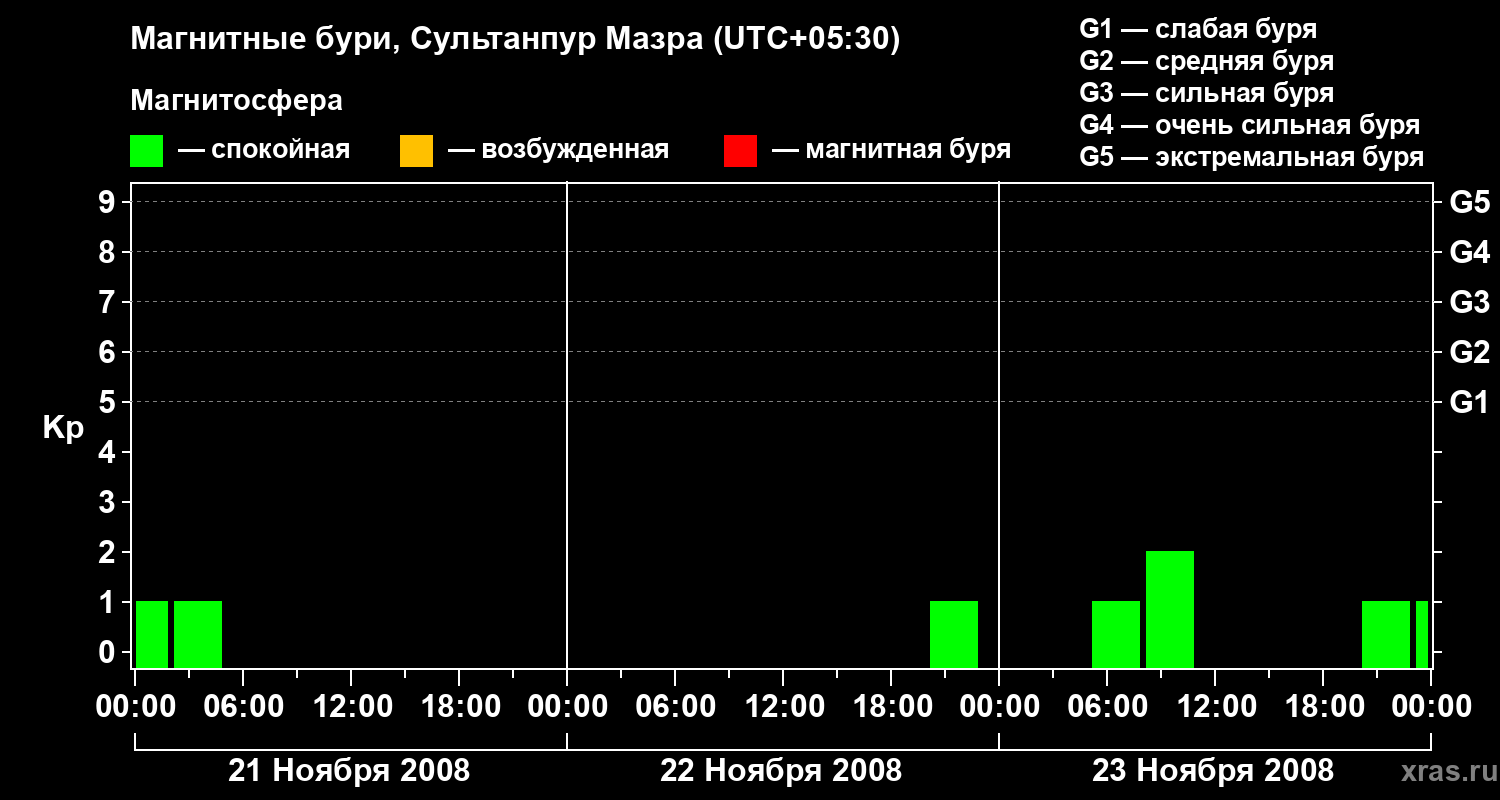Select the "G5 — экстремальная буря" legend line
Image resolution: width=1500 pixels, height=800 pixels.
tap(1252, 157)
